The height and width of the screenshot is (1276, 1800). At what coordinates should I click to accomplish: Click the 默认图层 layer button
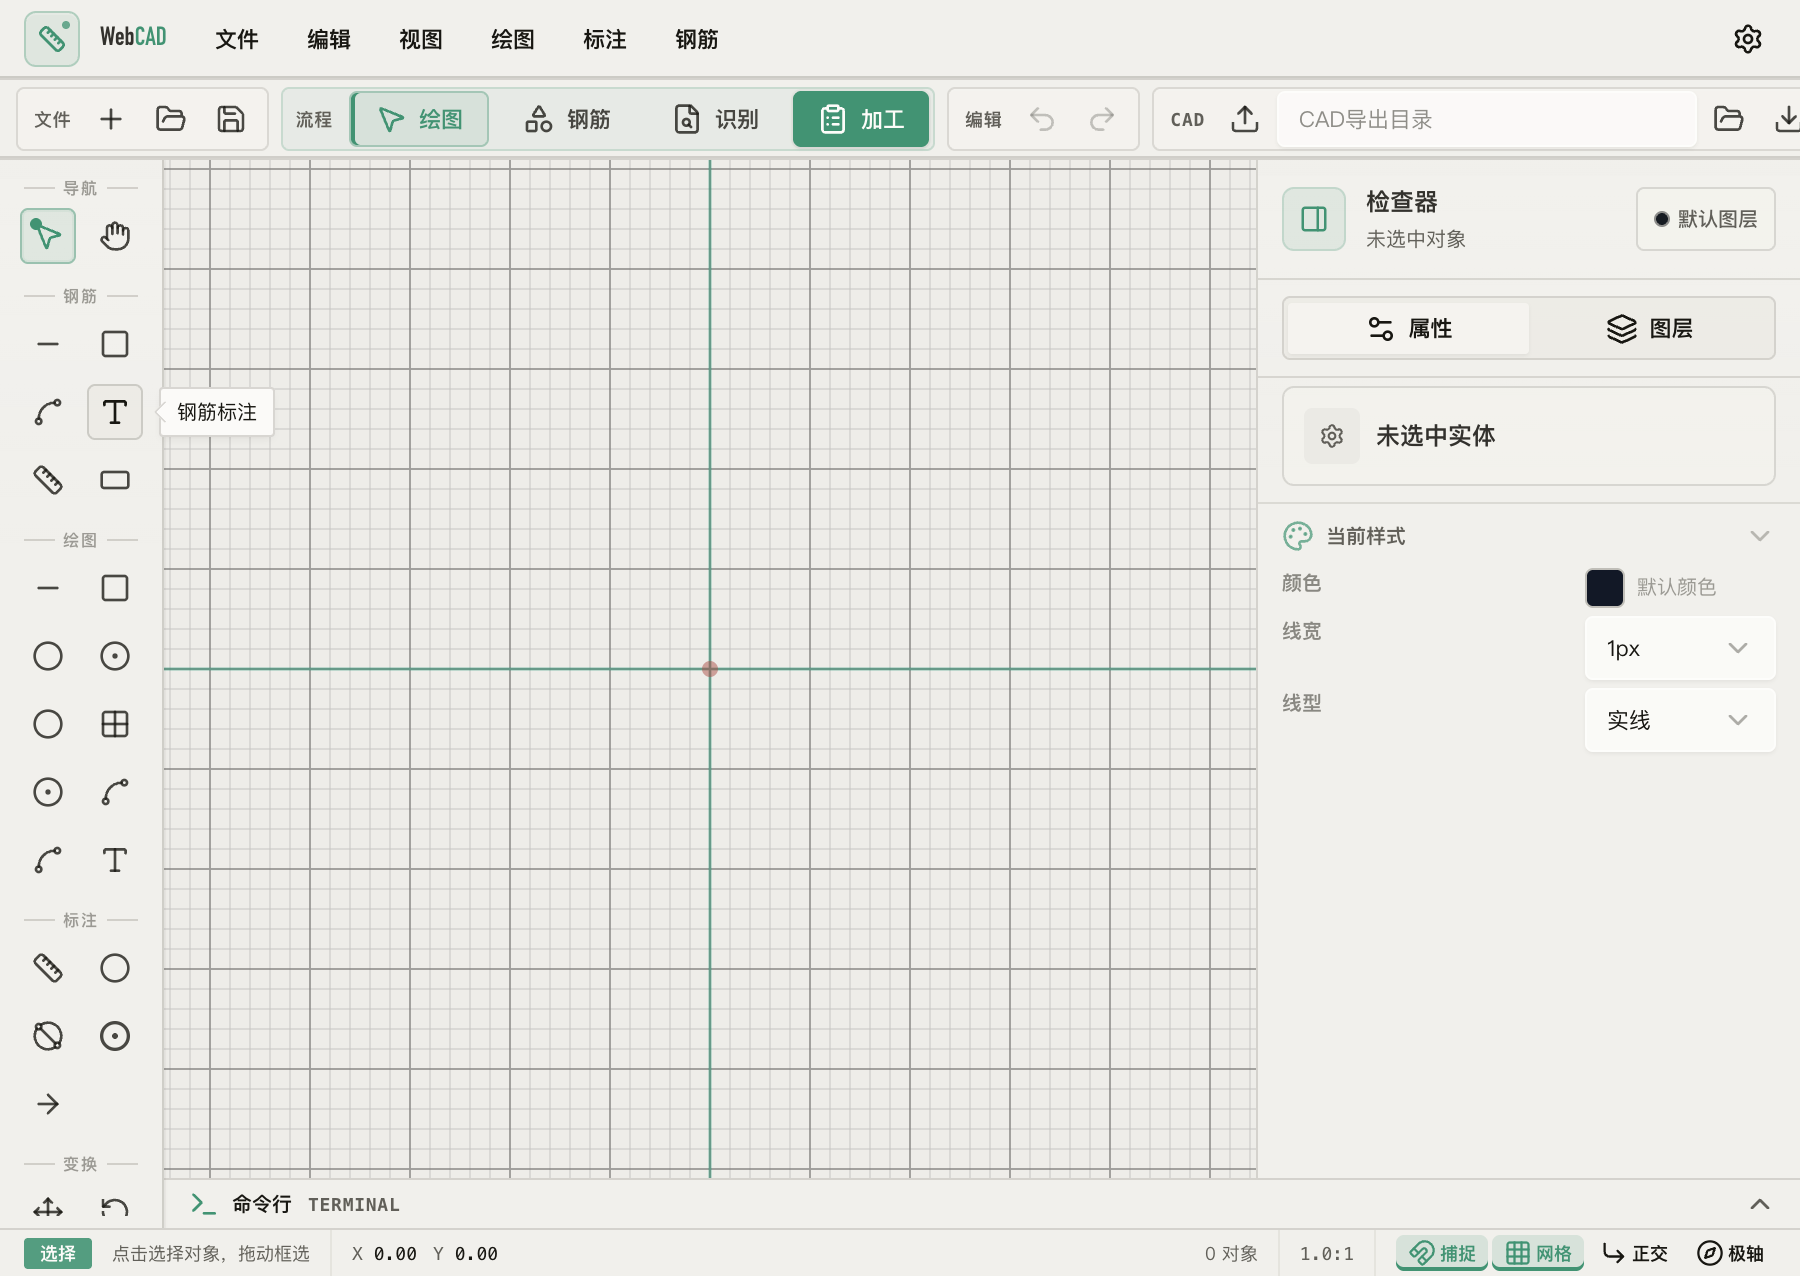(1705, 219)
